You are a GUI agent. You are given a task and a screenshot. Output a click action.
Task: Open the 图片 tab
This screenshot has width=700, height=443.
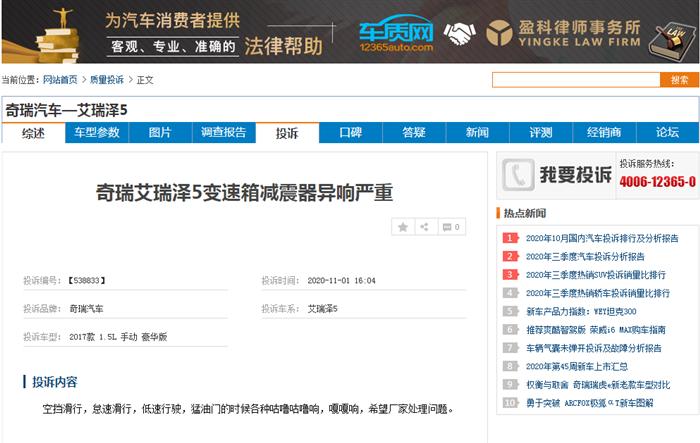tap(160, 133)
